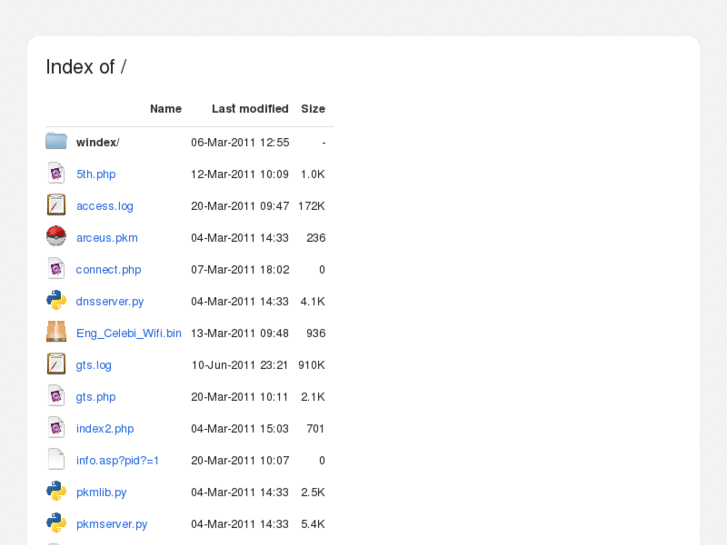
Task: Click the PHP icon beside index2.php
Action: 56,427
